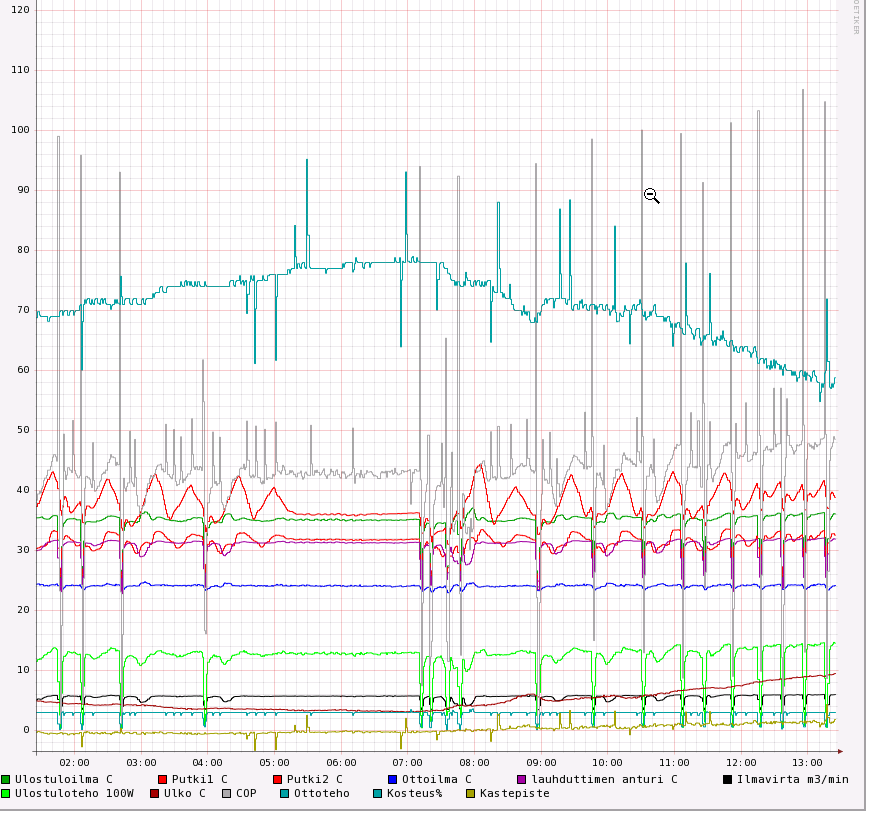Click the red Putki1 C legend swatch
869x814 pixels.
[162, 782]
